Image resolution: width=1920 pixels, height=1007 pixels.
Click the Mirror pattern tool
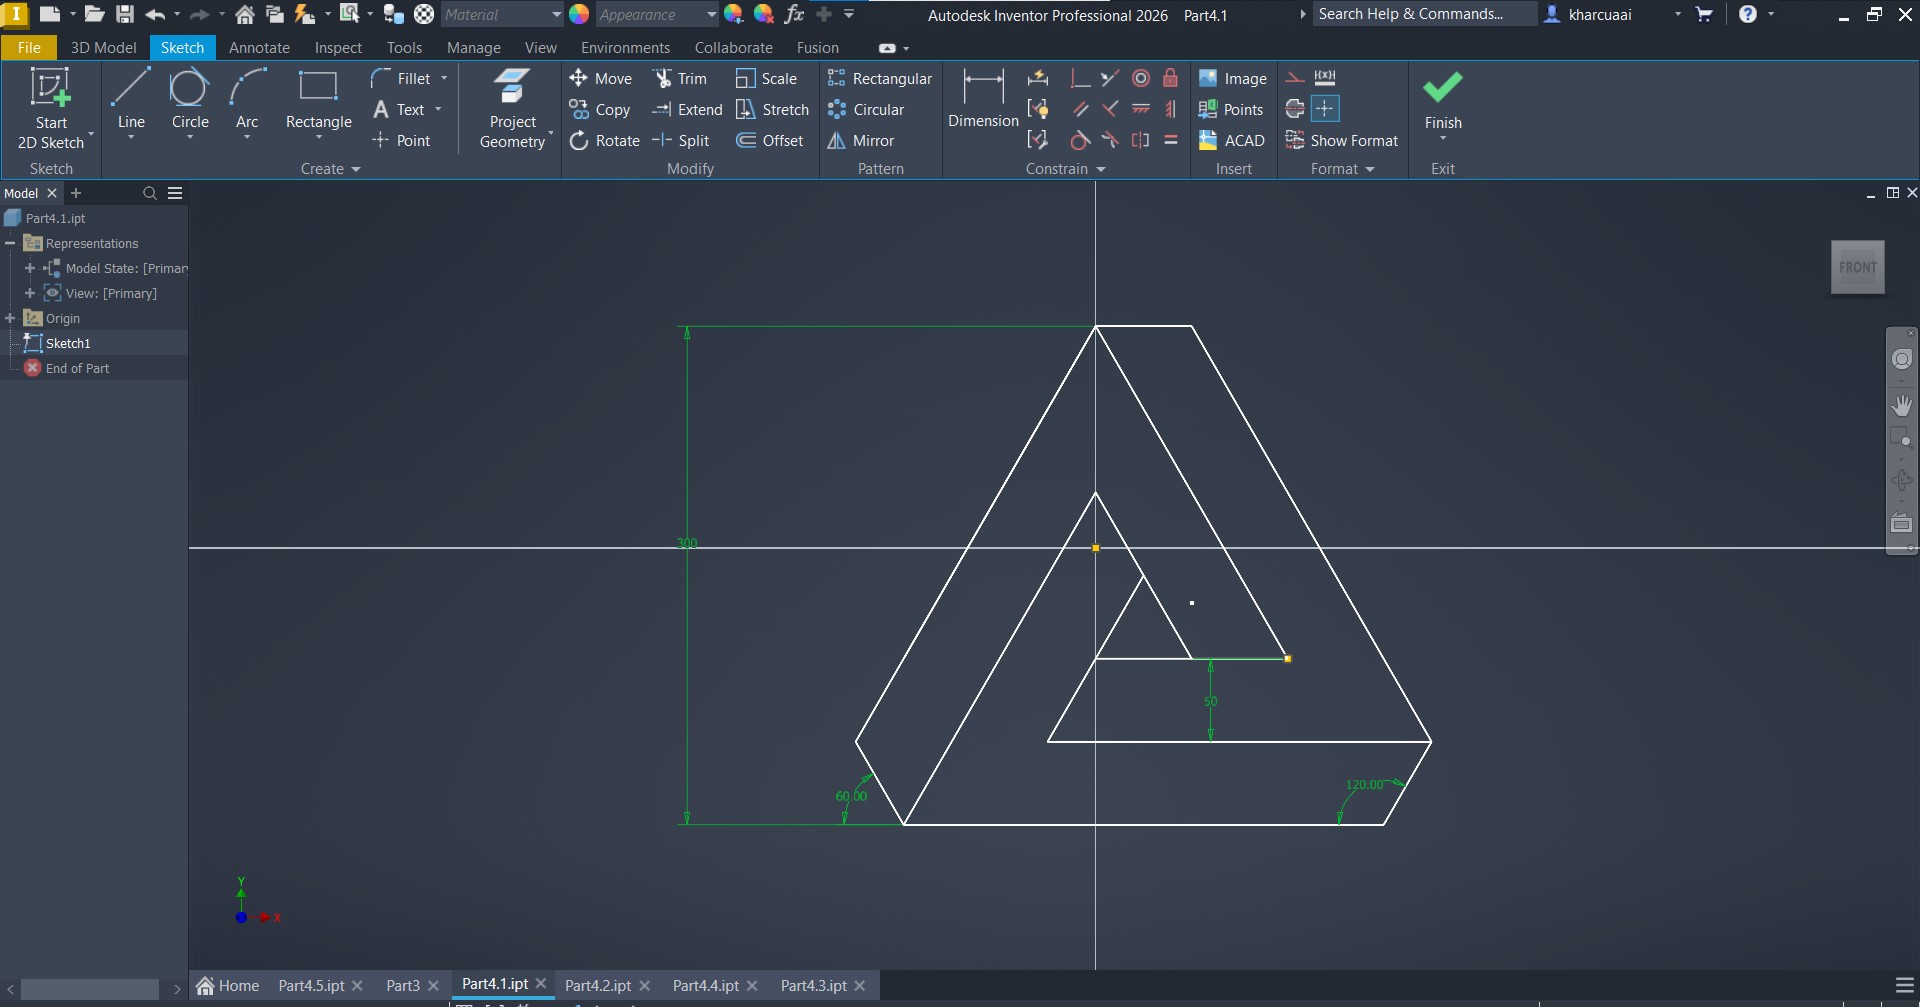tap(860, 141)
